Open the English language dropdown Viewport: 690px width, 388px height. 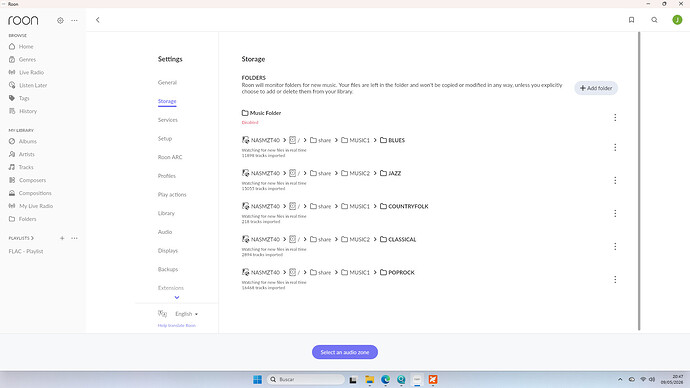tap(186, 314)
